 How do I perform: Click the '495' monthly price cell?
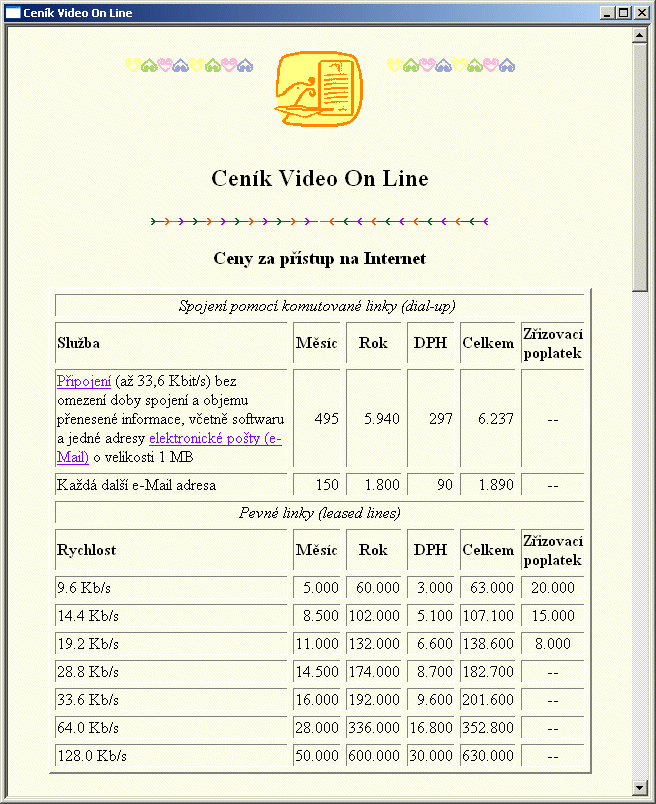(x=317, y=419)
